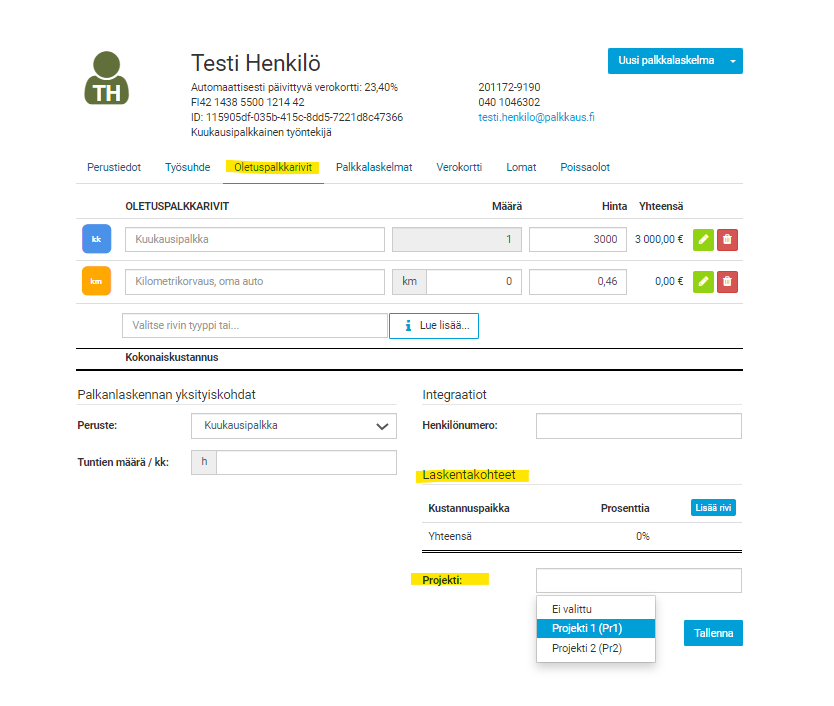Expand the Uusi palkkalaskelma dropdown arrow
The image size is (834, 706).
pos(732,61)
